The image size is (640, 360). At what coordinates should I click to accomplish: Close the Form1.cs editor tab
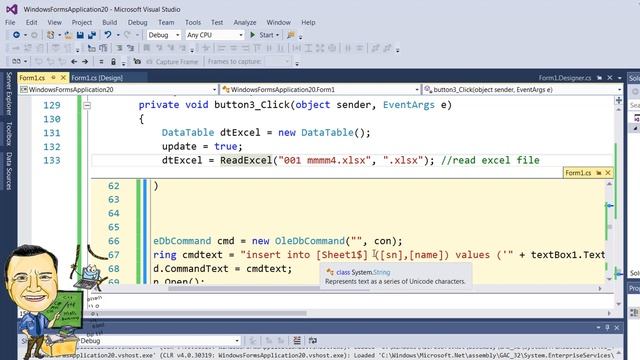click(x=63, y=78)
